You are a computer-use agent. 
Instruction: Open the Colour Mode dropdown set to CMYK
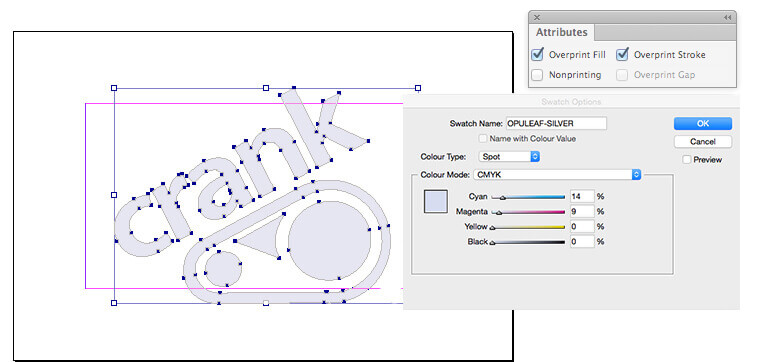(557, 174)
